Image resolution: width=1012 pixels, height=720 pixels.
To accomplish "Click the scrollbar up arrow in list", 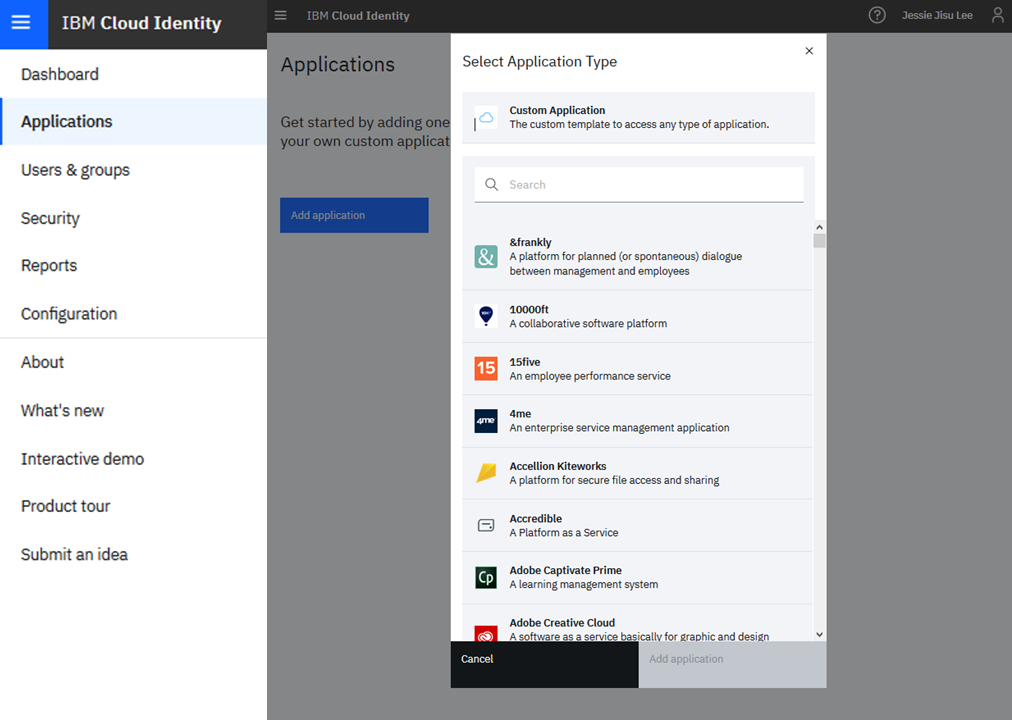I will pos(819,227).
